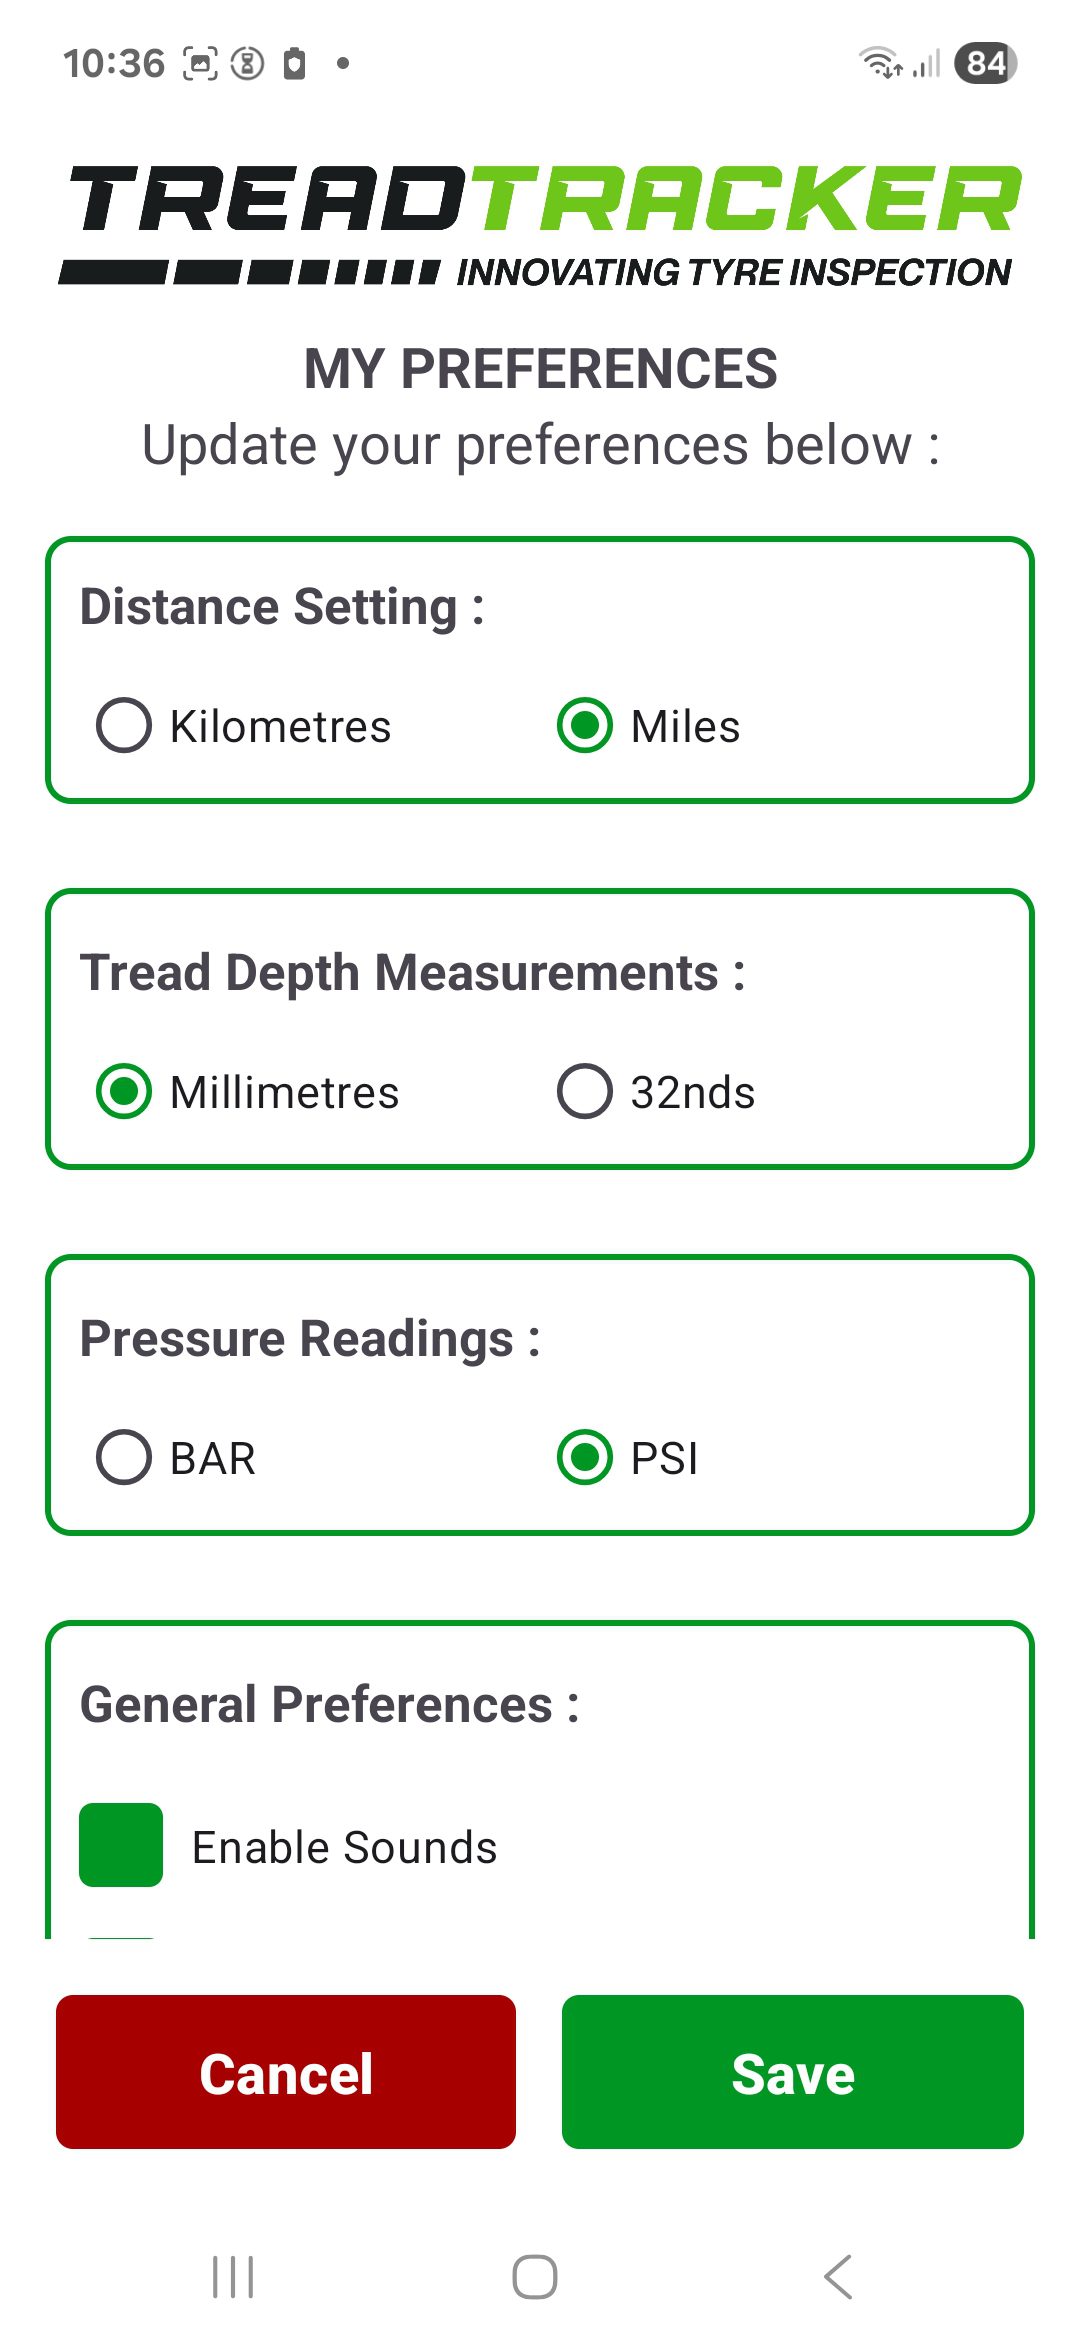Toggle the Enable Sounds checkbox
The image size is (1080, 2340).
[x=121, y=1845]
